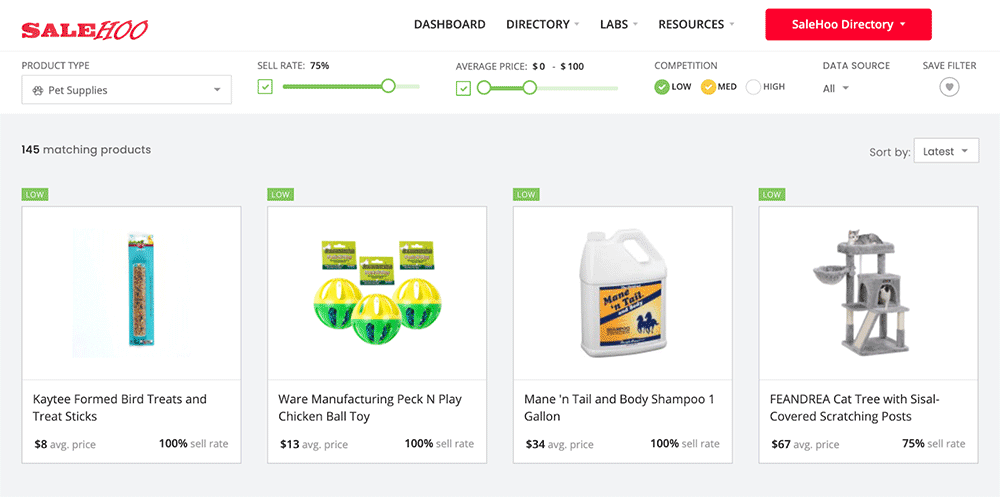Disable the MED competition filter
The height and width of the screenshot is (497, 1000).
click(x=708, y=87)
